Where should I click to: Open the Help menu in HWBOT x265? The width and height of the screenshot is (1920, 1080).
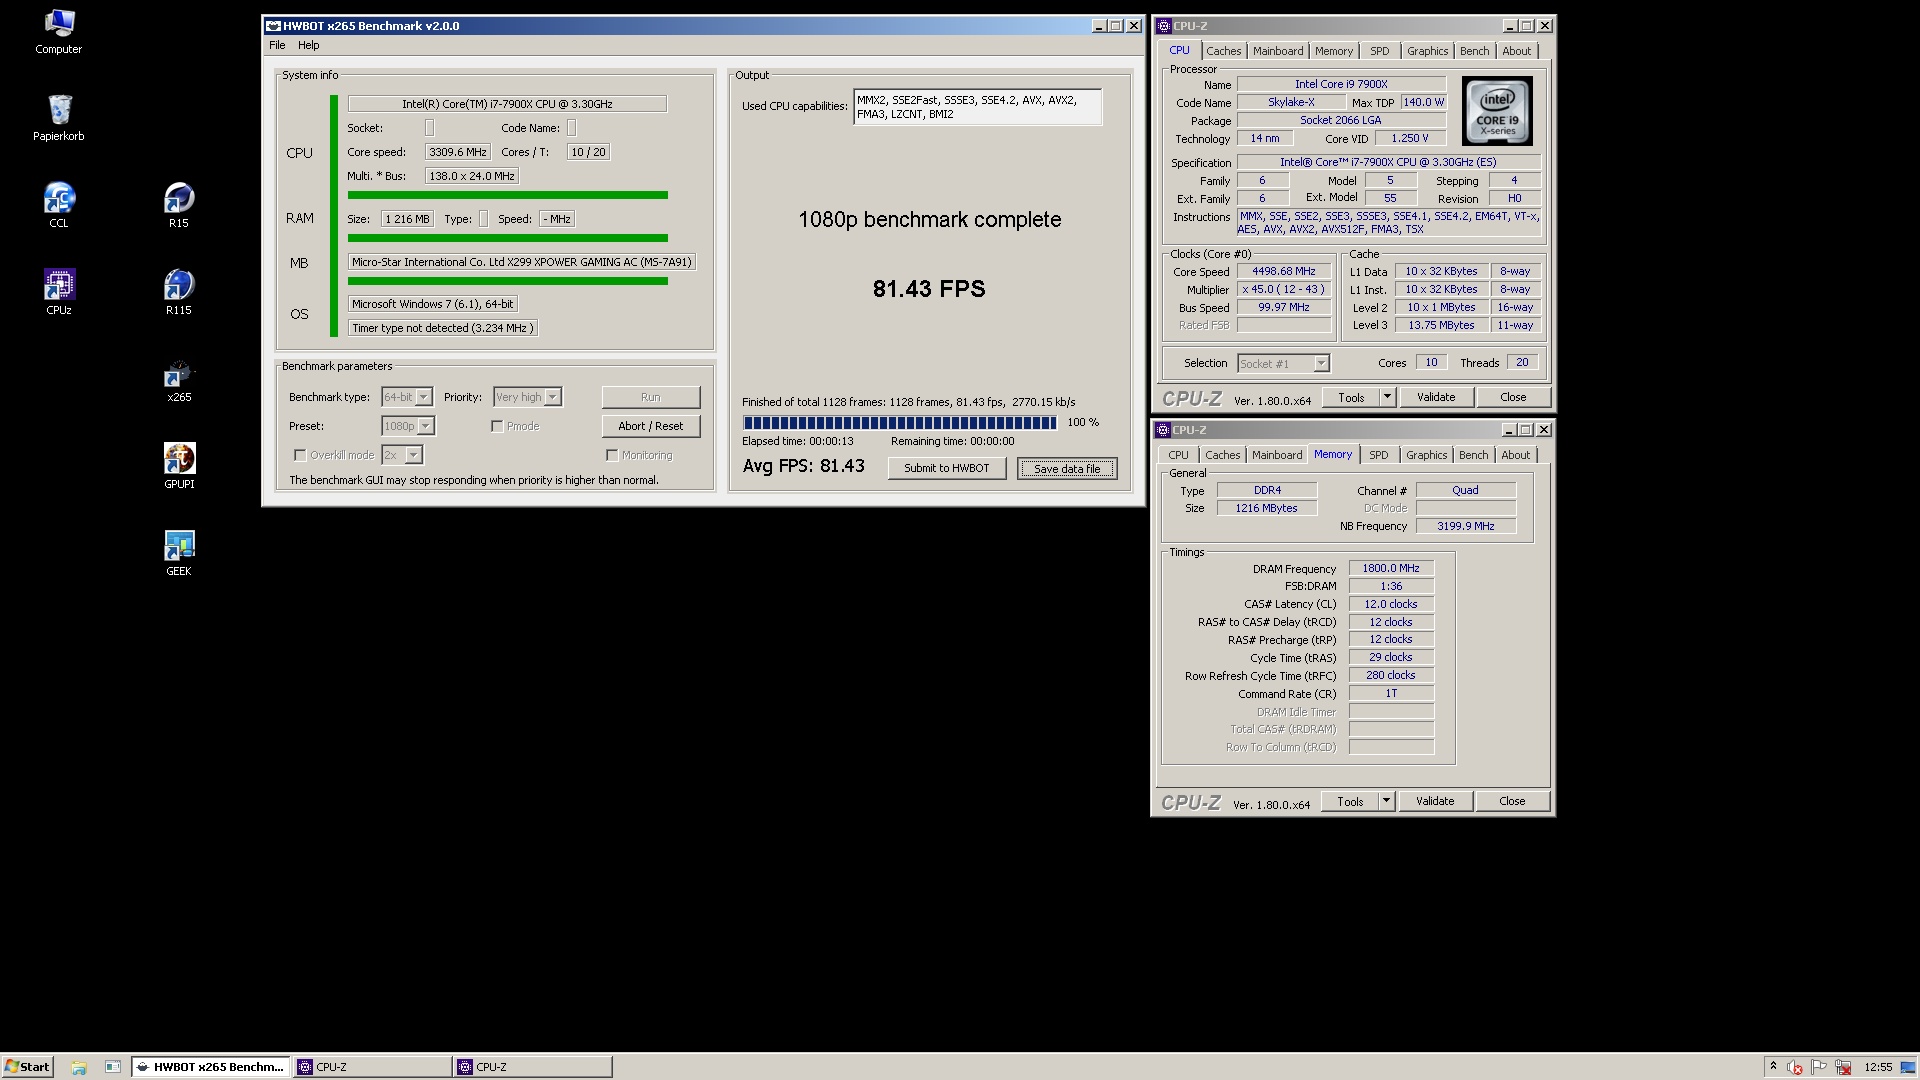coord(309,45)
